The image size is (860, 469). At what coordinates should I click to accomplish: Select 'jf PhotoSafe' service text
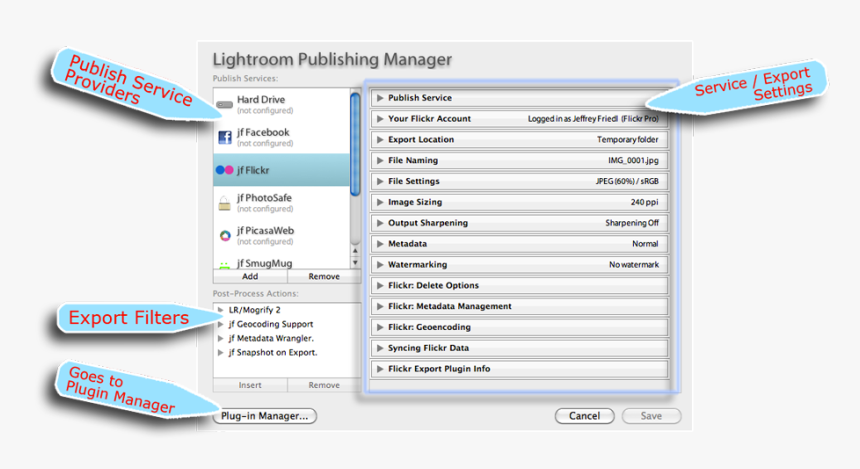pyautogui.click(x=264, y=197)
